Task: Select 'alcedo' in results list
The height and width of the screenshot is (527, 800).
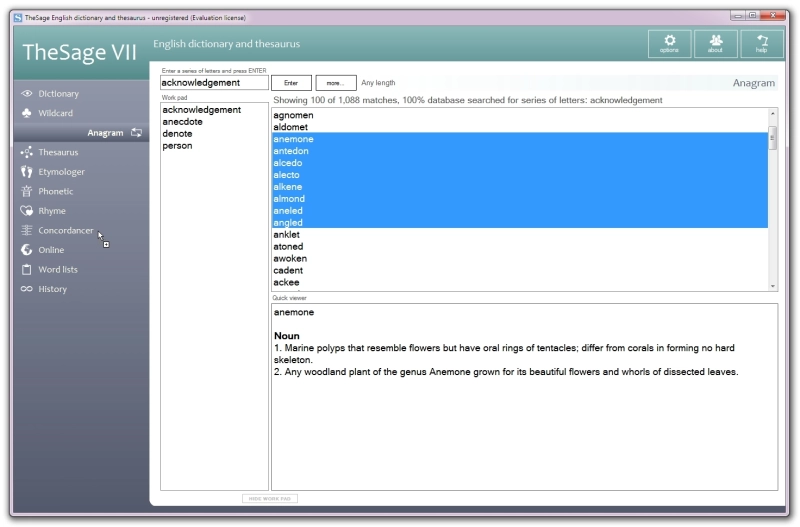Action: (520, 163)
